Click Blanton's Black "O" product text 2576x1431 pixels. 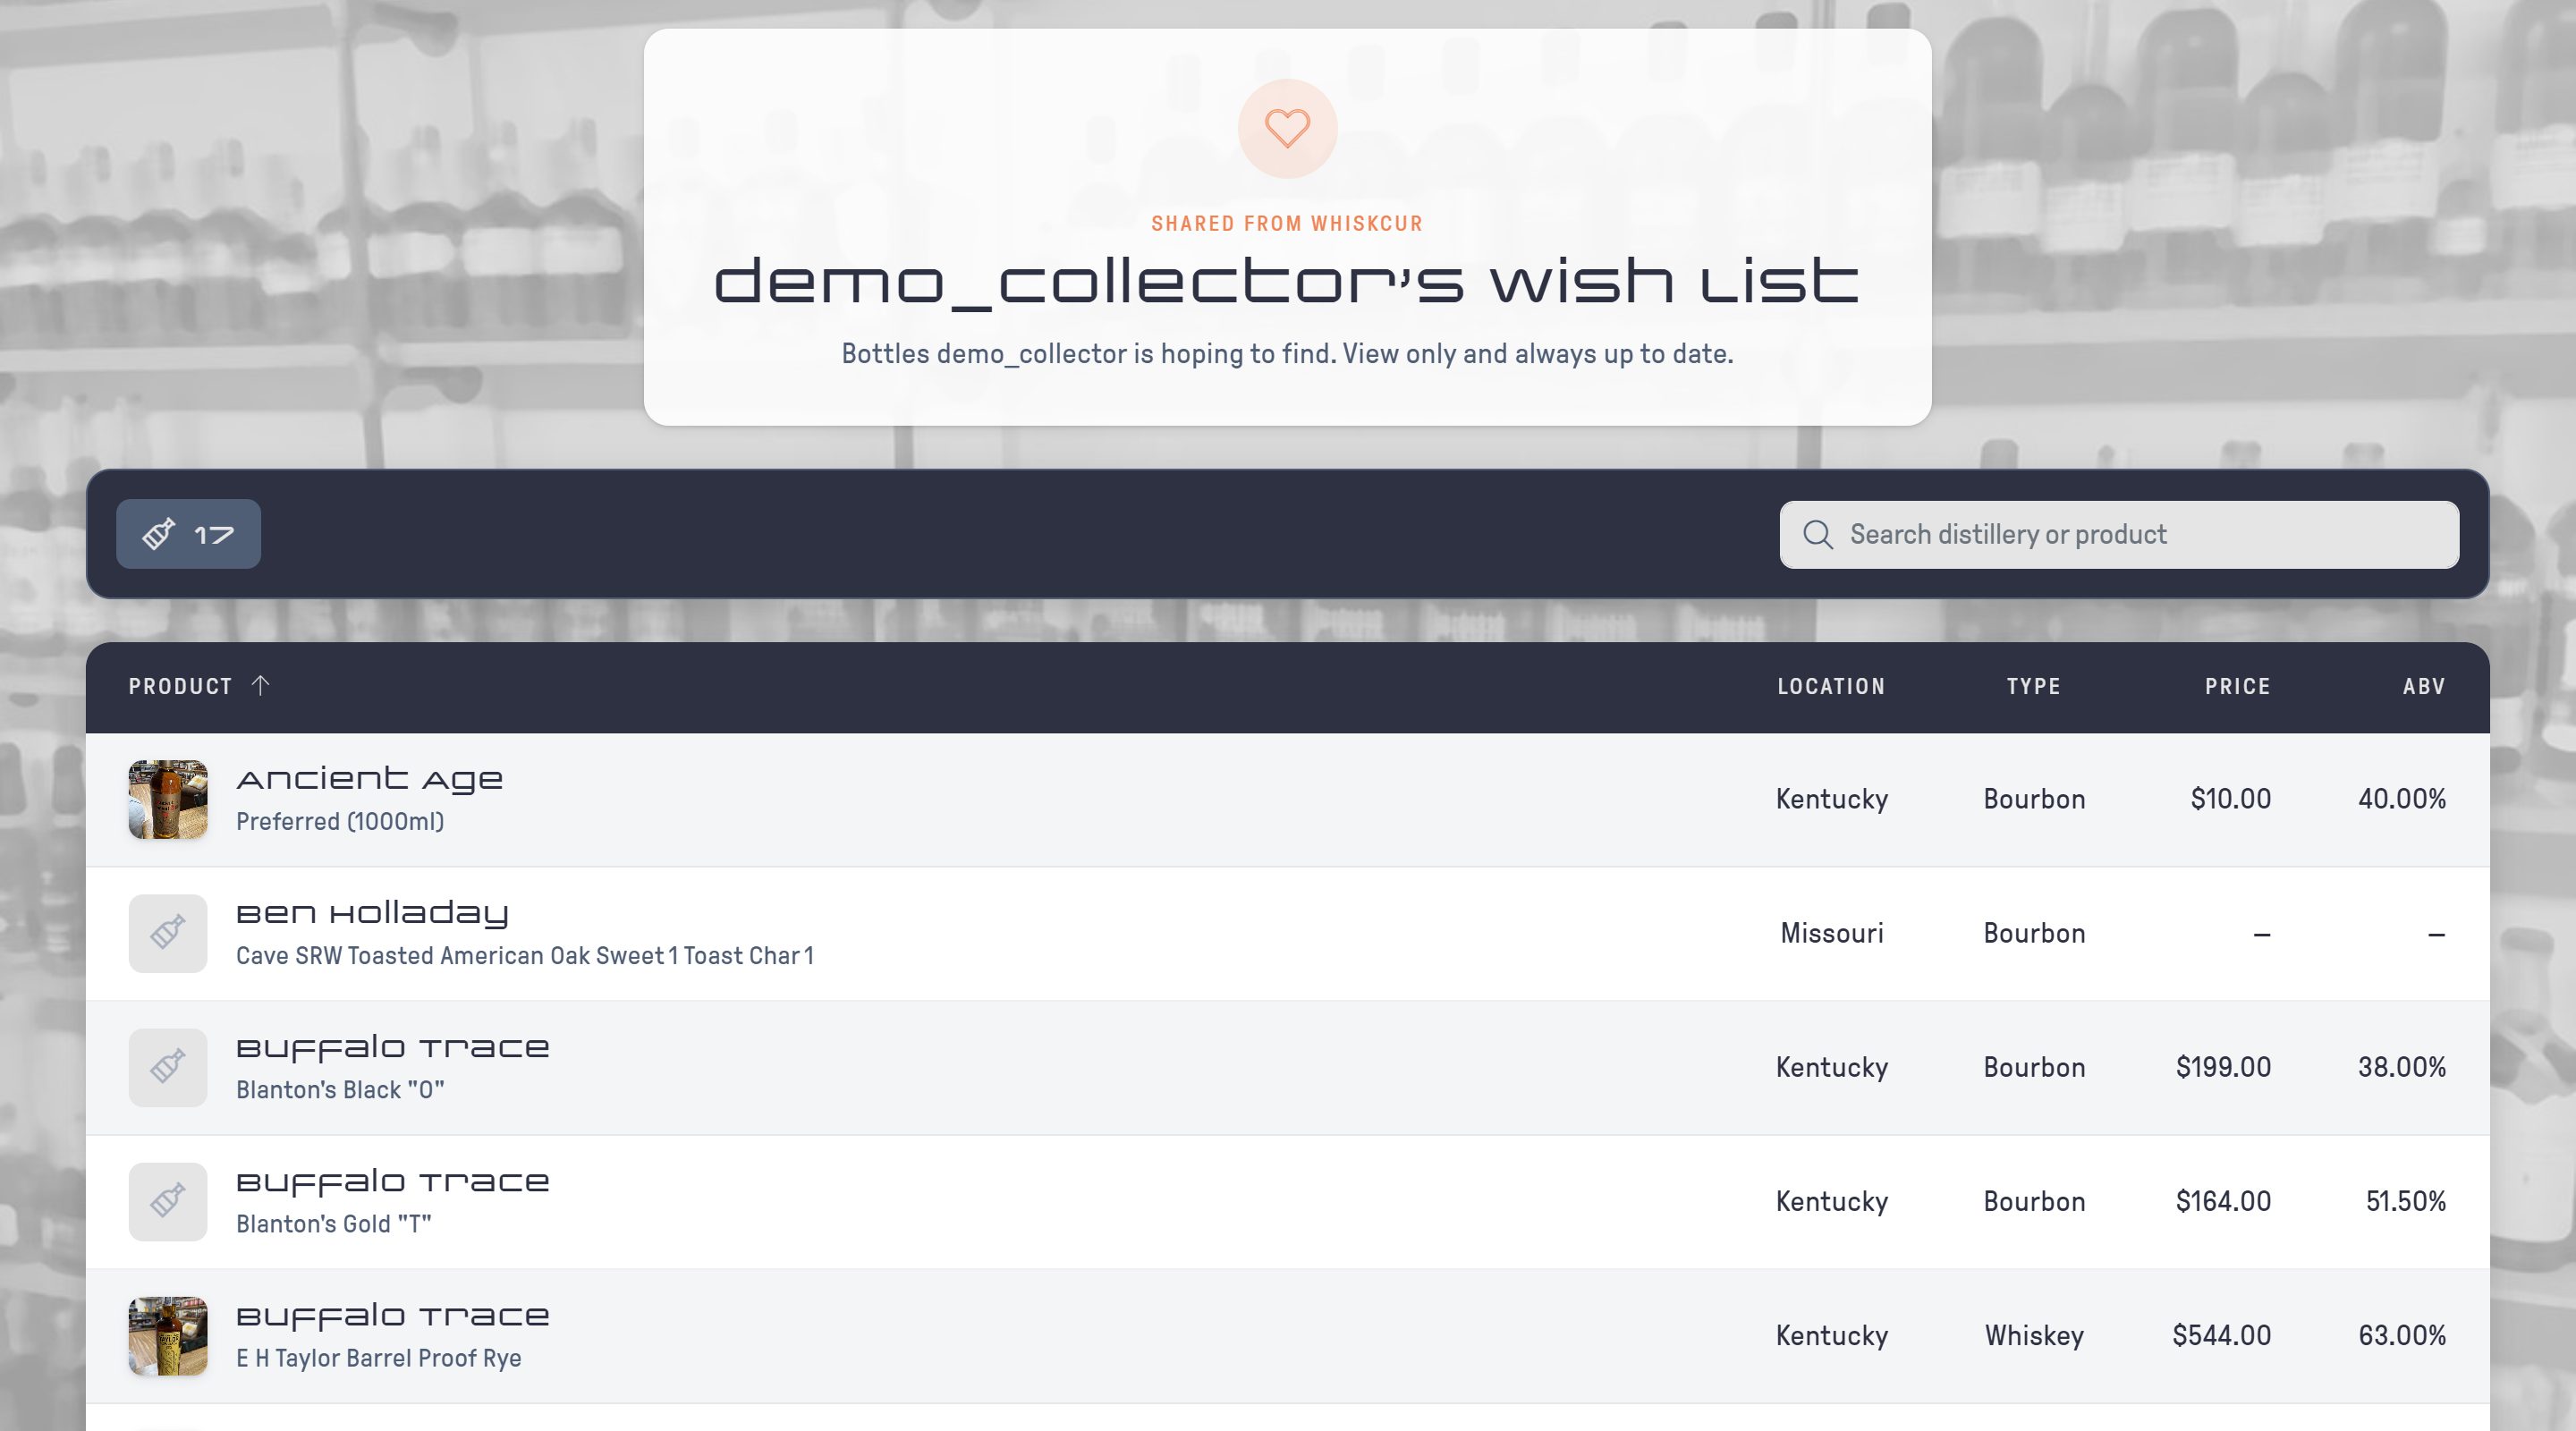340,1089
